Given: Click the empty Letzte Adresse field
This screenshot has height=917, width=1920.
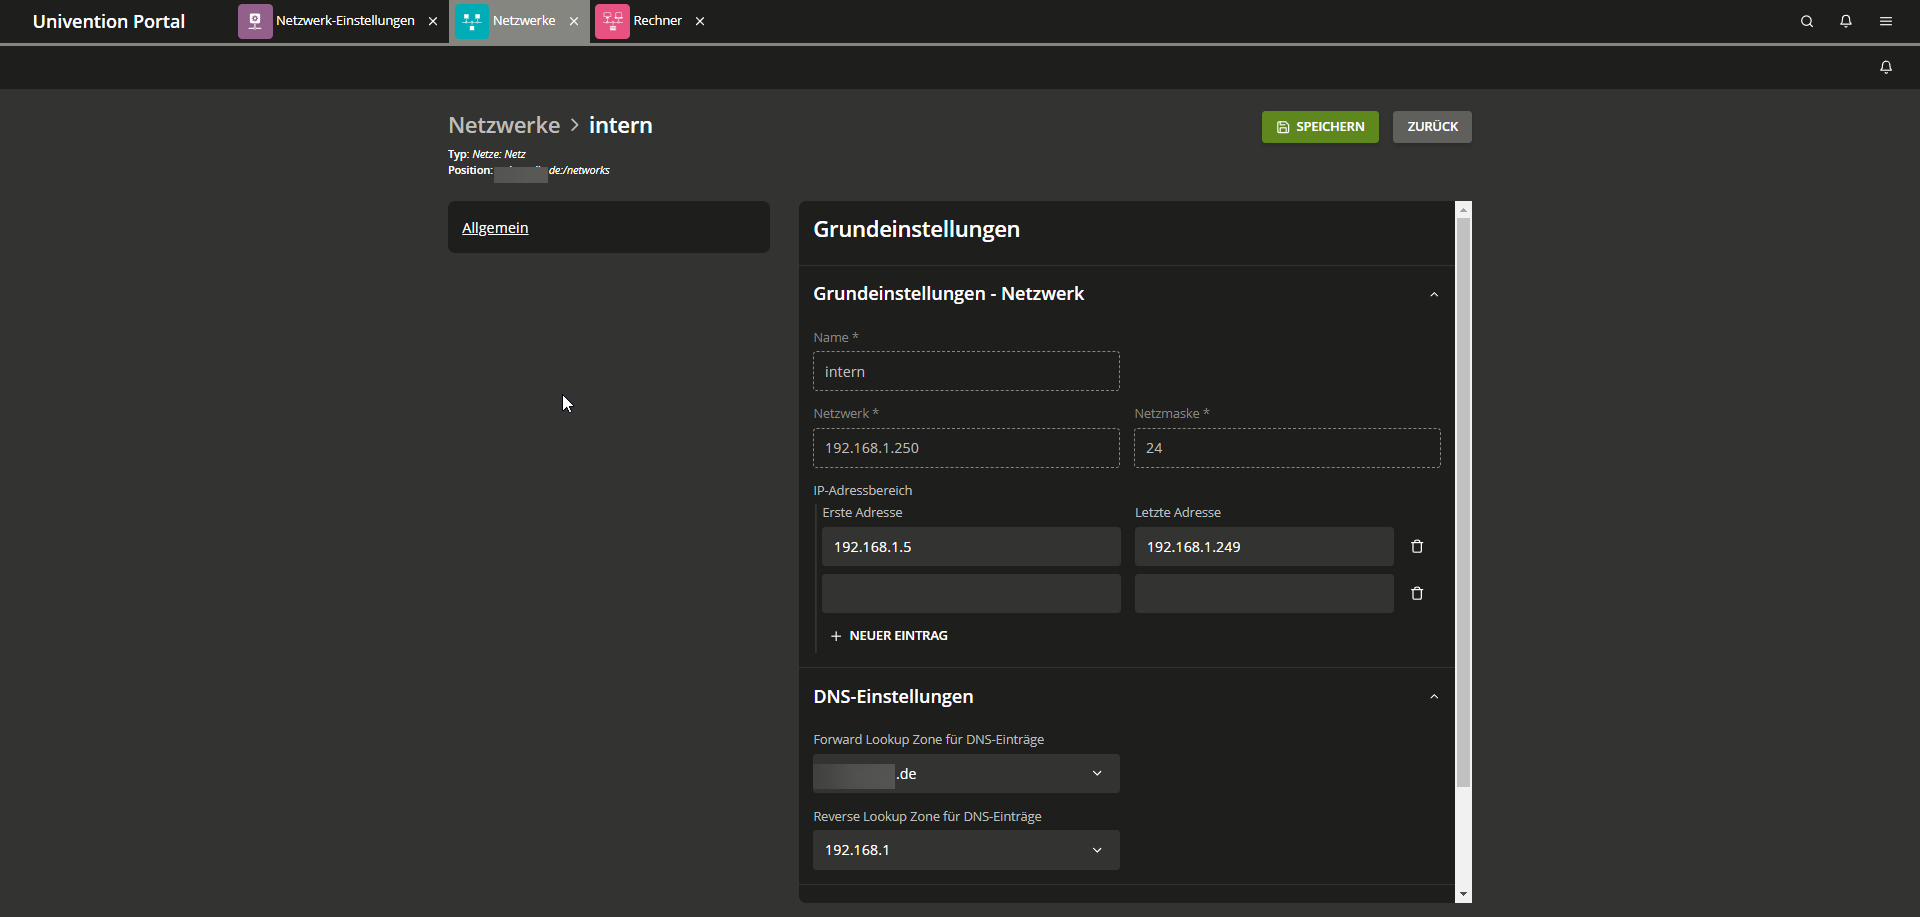Looking at the screenshot, I should click(1264, 594).
